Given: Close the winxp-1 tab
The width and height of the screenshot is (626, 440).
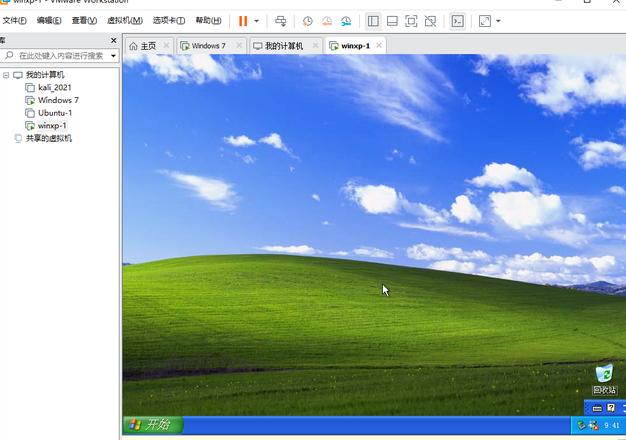Looking at the screenshot, I should click(x=379, y=46).
